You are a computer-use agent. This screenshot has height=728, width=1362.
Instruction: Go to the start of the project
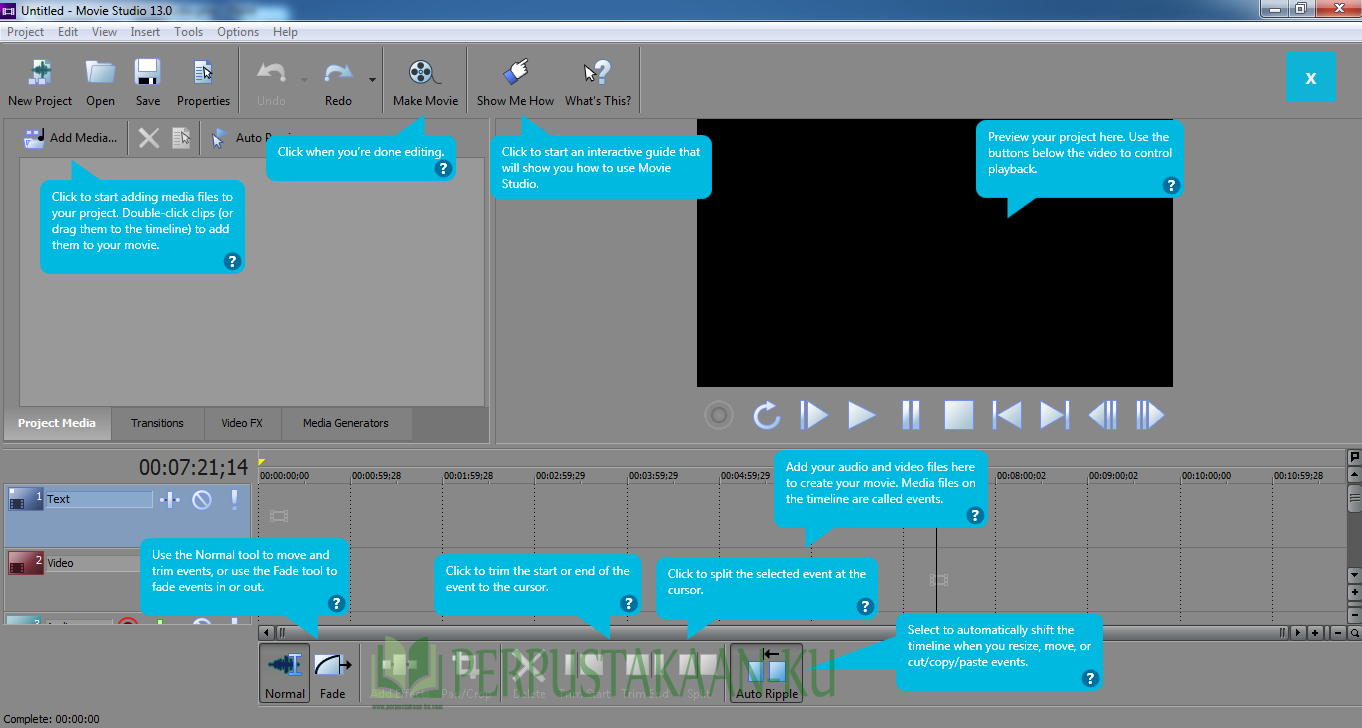1006,415
